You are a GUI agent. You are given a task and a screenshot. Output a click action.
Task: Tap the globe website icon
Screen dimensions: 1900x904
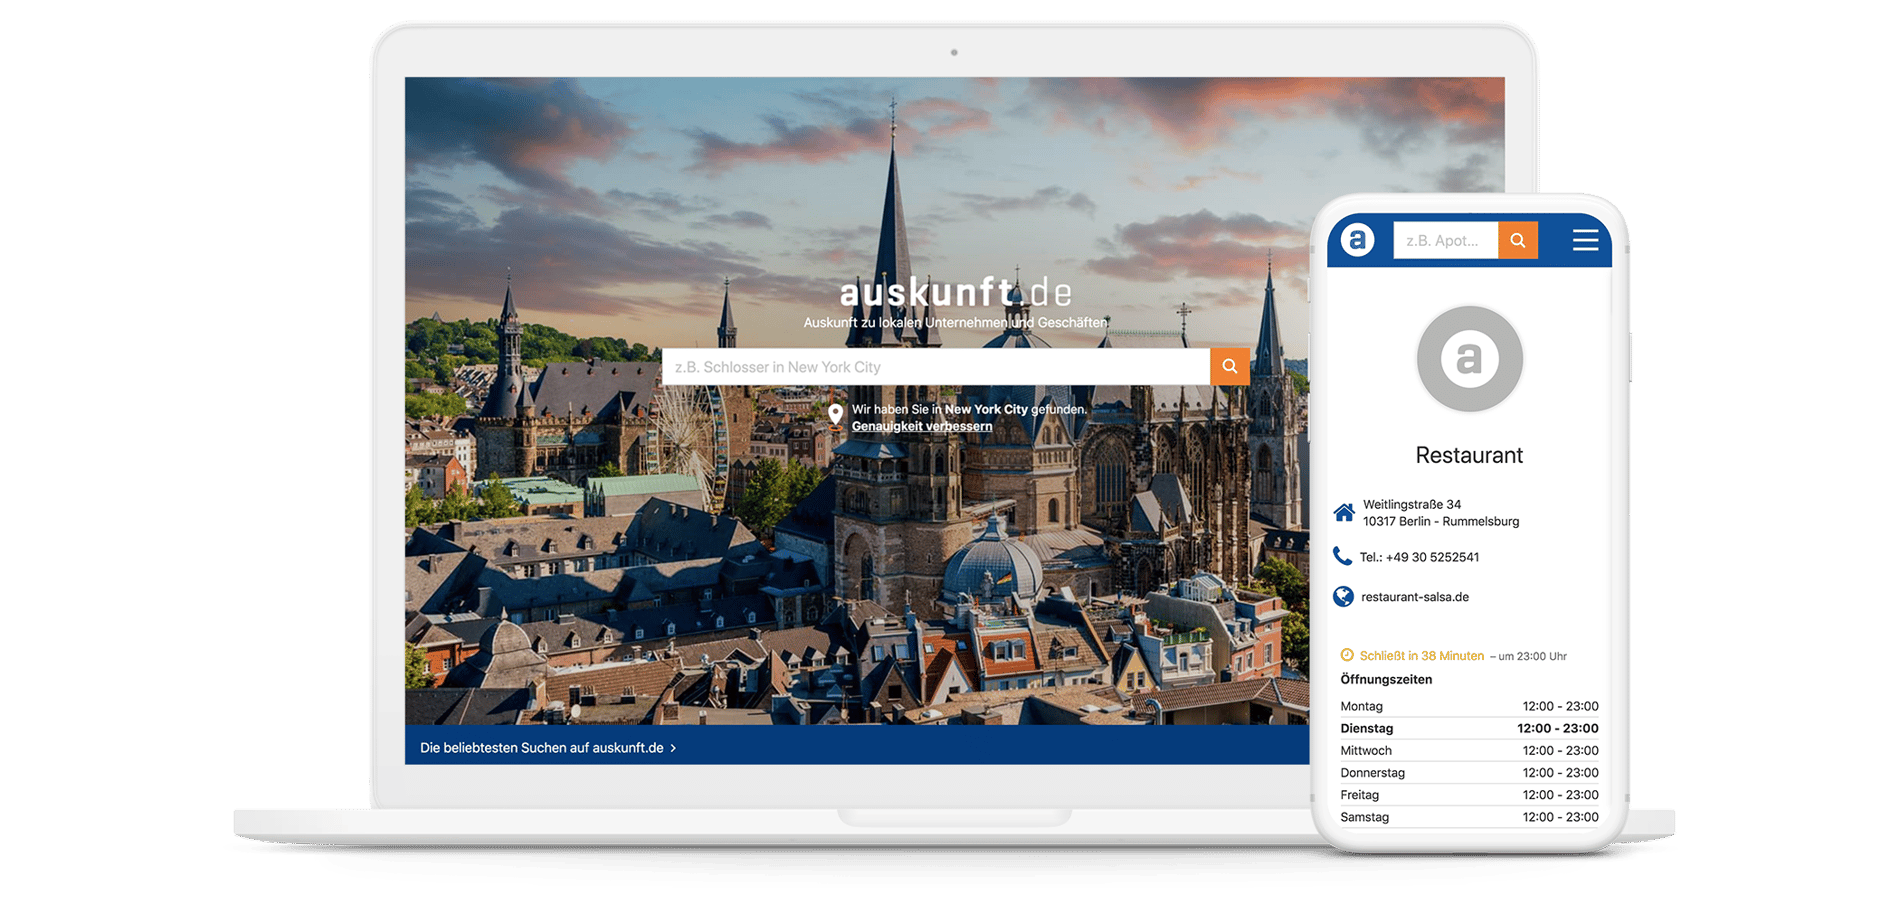point(1343,596)
